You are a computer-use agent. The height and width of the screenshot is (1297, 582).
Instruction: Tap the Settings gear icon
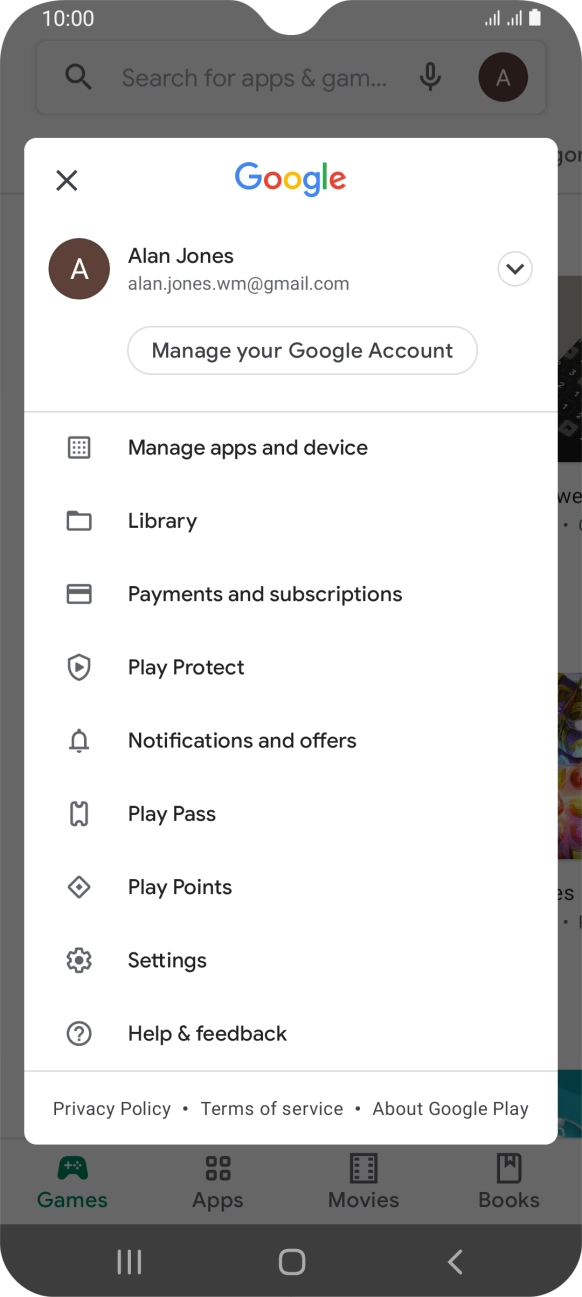click(x=79, y=960)
